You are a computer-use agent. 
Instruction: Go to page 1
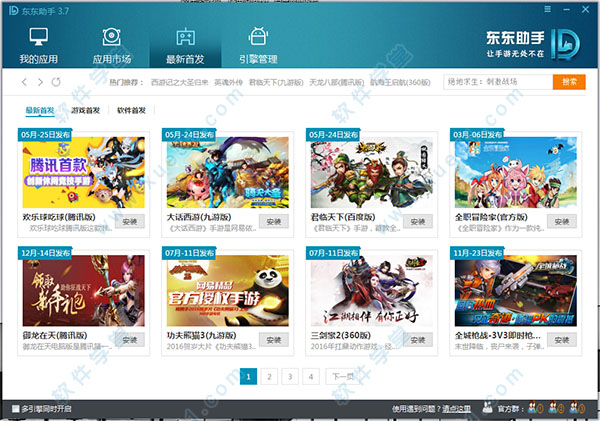248,377
